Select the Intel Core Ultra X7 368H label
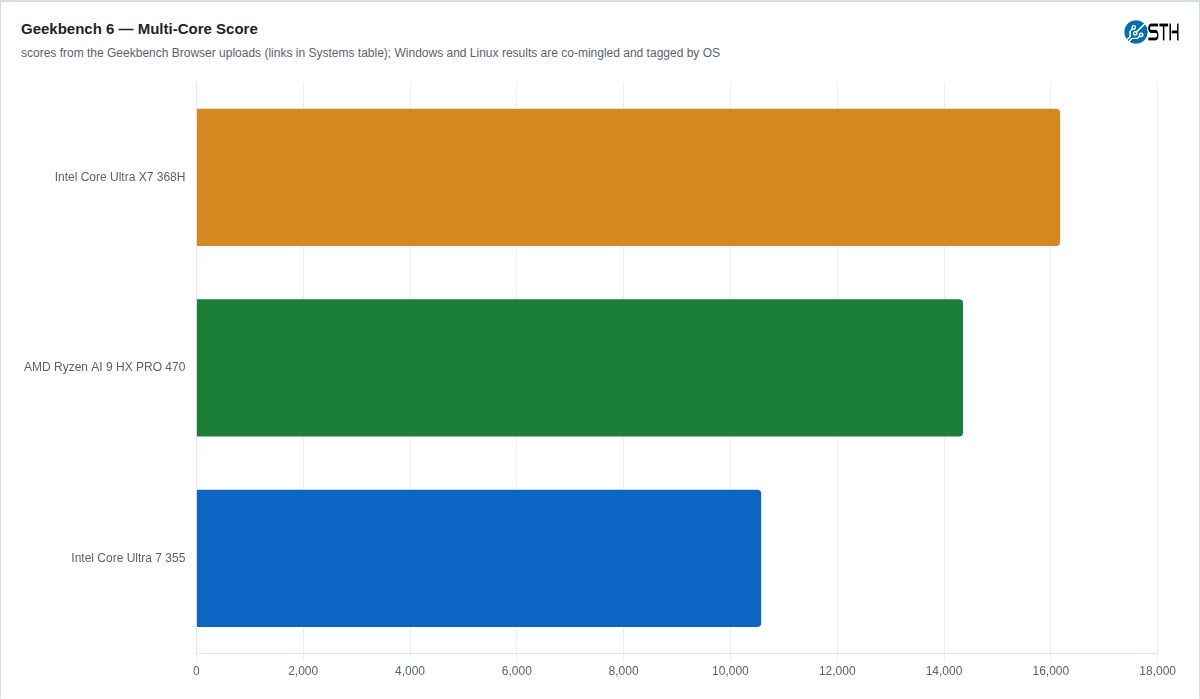Viewport: 1200px width, 699px height. (x=120, y=177)
